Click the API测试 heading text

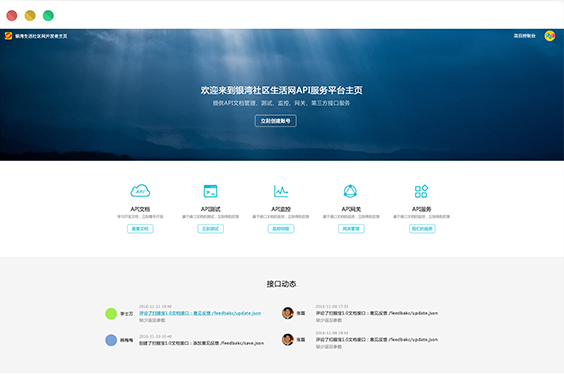(x=210, y=209)
